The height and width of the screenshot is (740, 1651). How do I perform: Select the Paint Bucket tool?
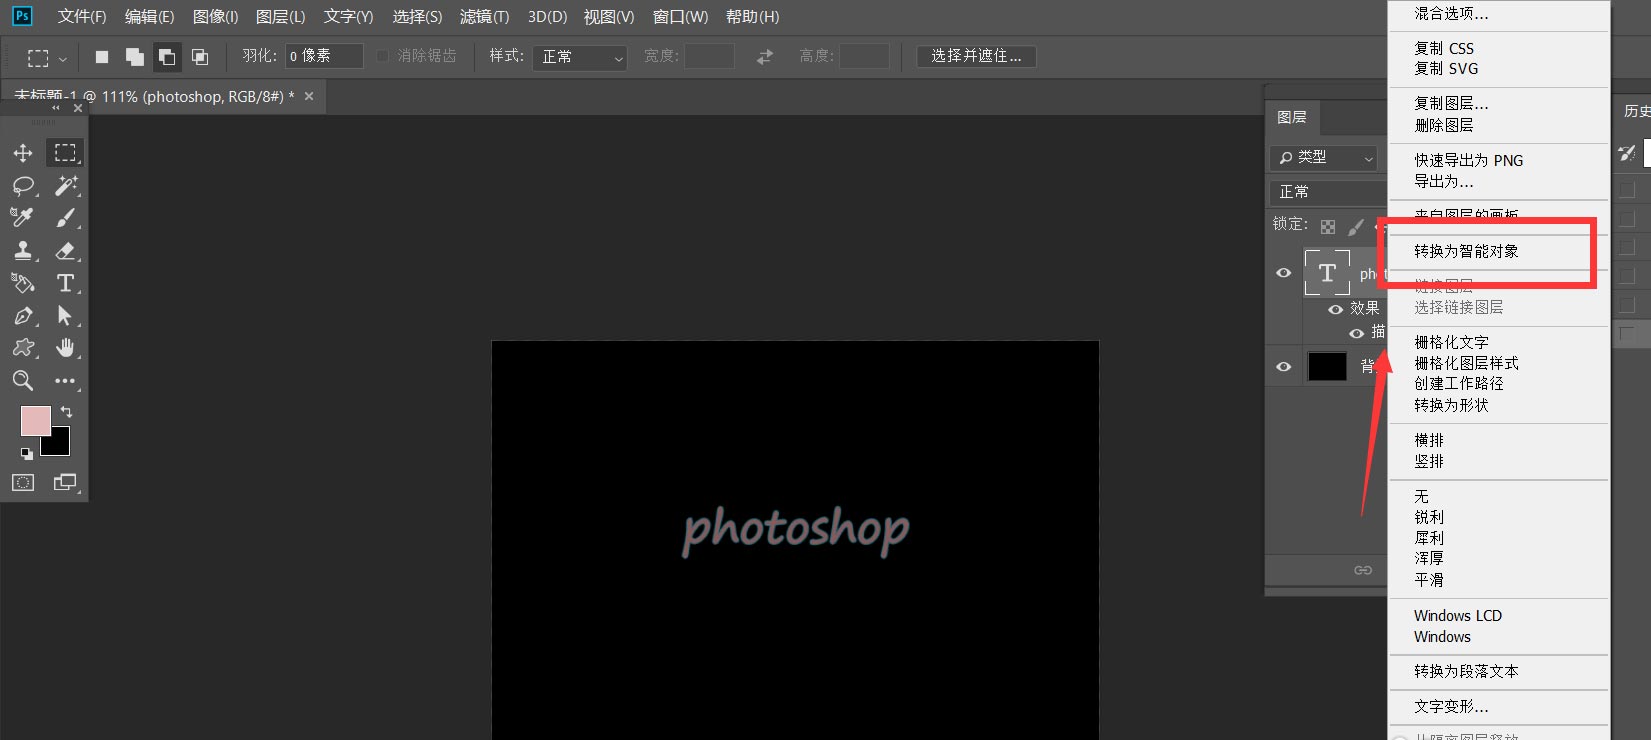coord(23,283)
